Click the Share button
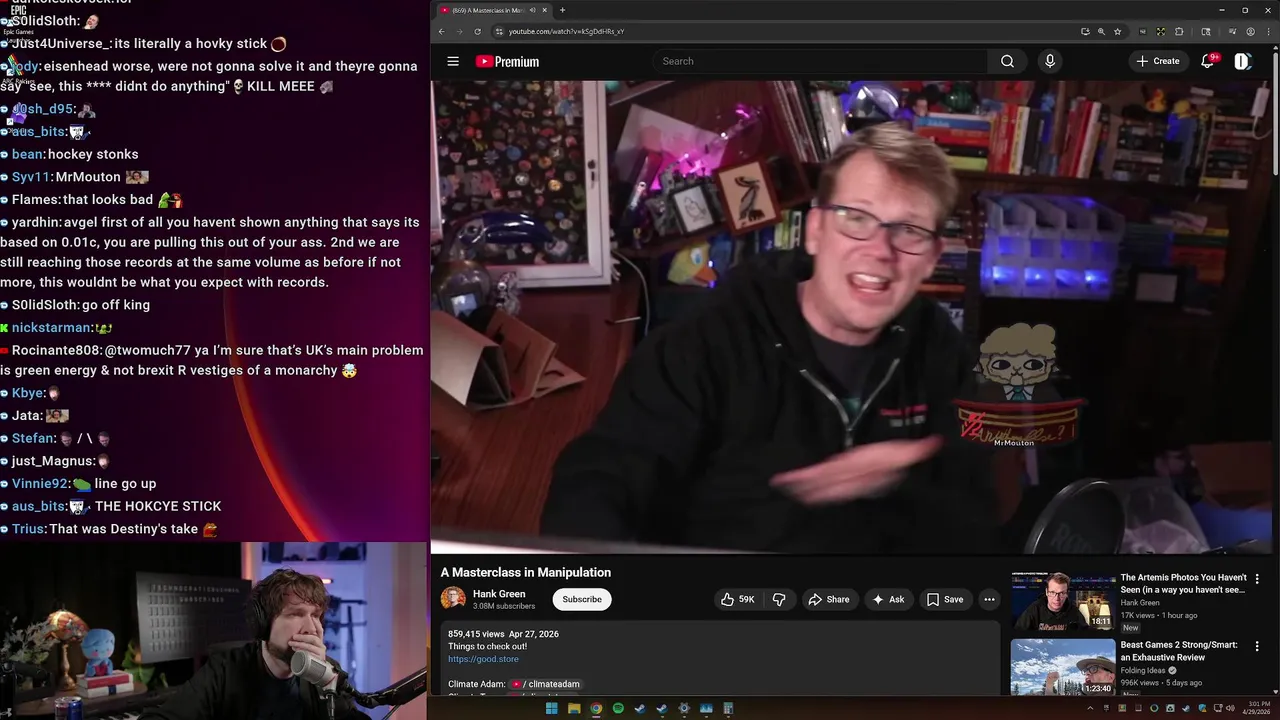This screenshot has height=720, width=1280. pyautogui.click(x=828, y=600)
